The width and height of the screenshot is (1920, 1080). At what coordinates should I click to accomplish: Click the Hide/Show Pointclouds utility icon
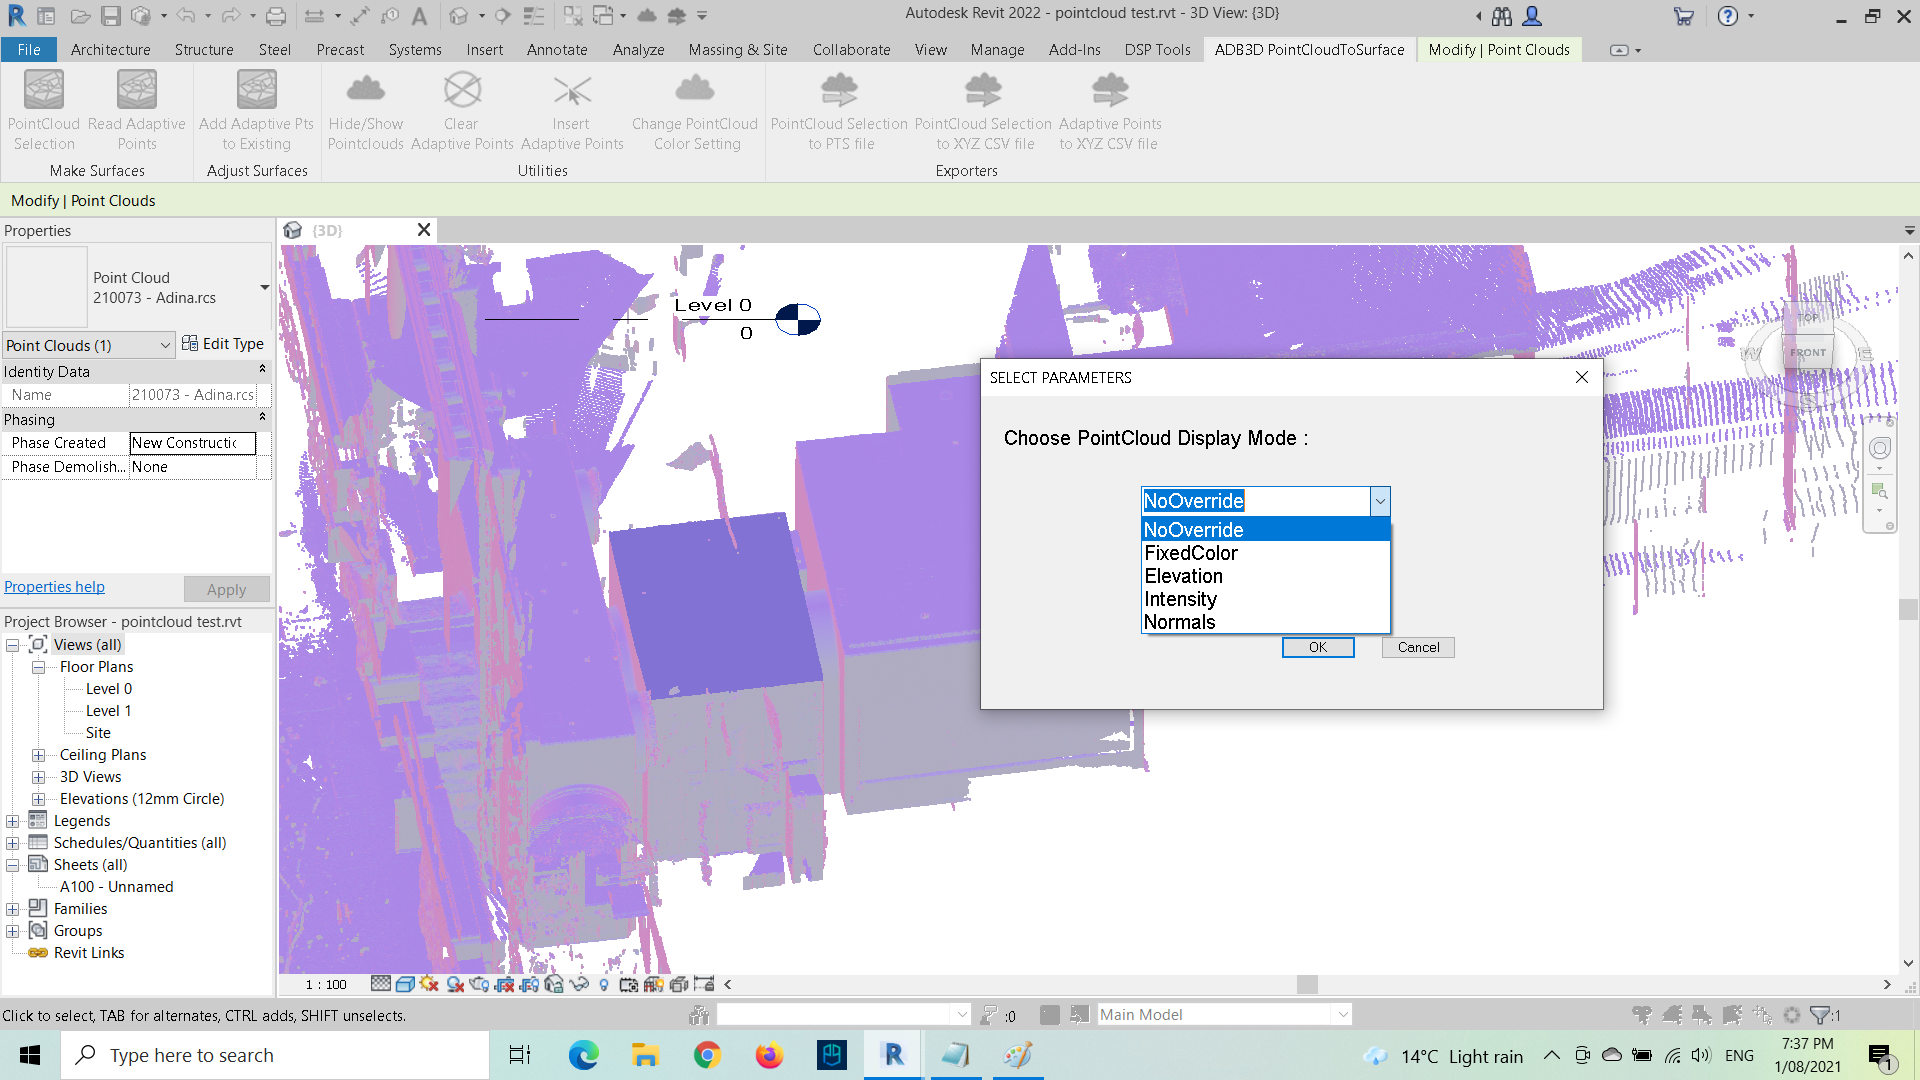point(365,90)
